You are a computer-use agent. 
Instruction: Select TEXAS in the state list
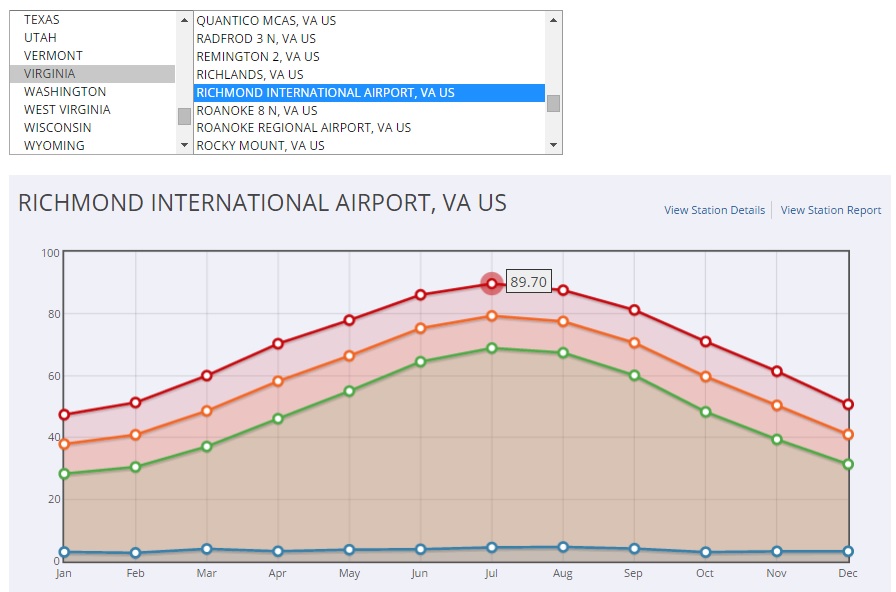pyautogui.click(x=42, y=20)
